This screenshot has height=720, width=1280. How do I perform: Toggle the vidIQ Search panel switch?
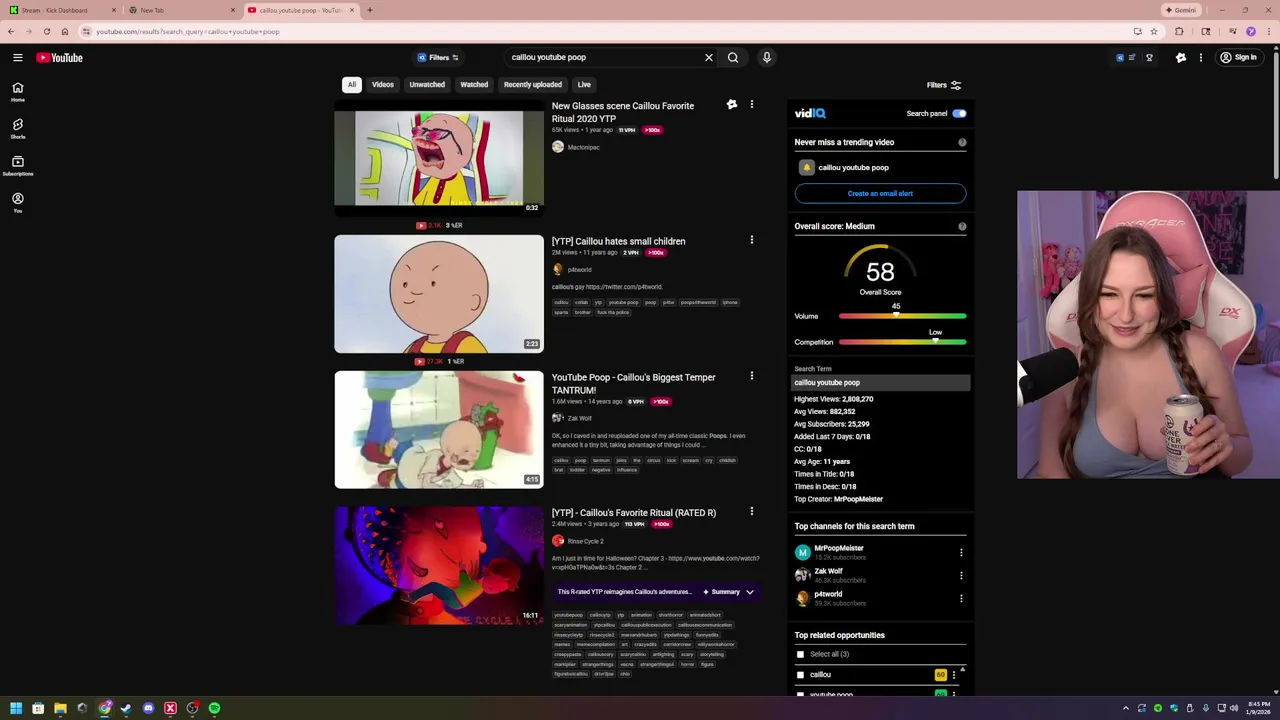point(959,113)
